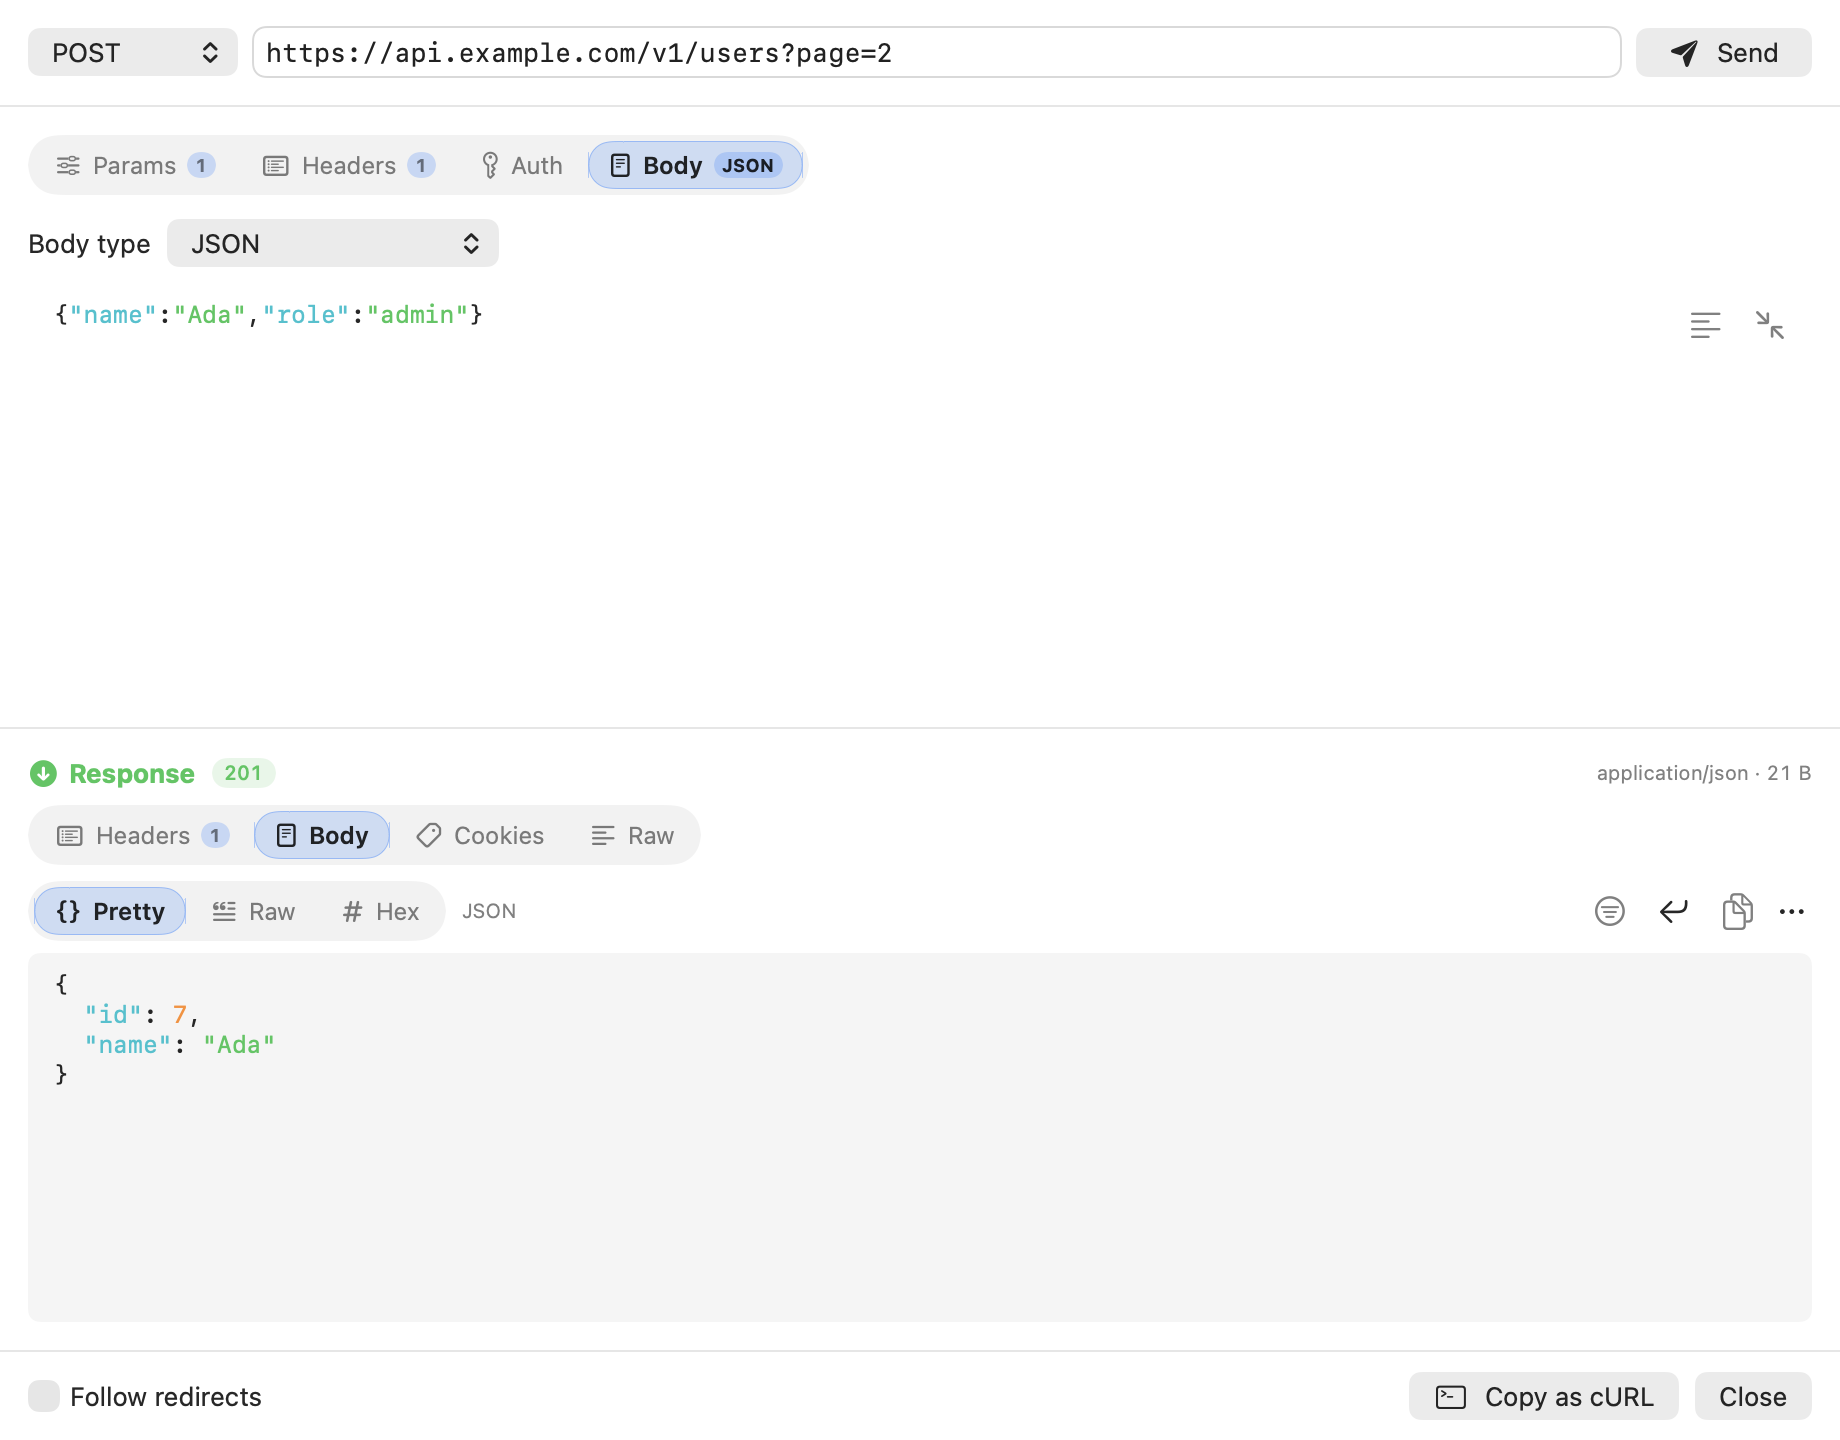Image resolution: width=1840 pixels, height=1440 pixels.
Task: Copy response body with clipboard icon
Action: pos(1737,911)
